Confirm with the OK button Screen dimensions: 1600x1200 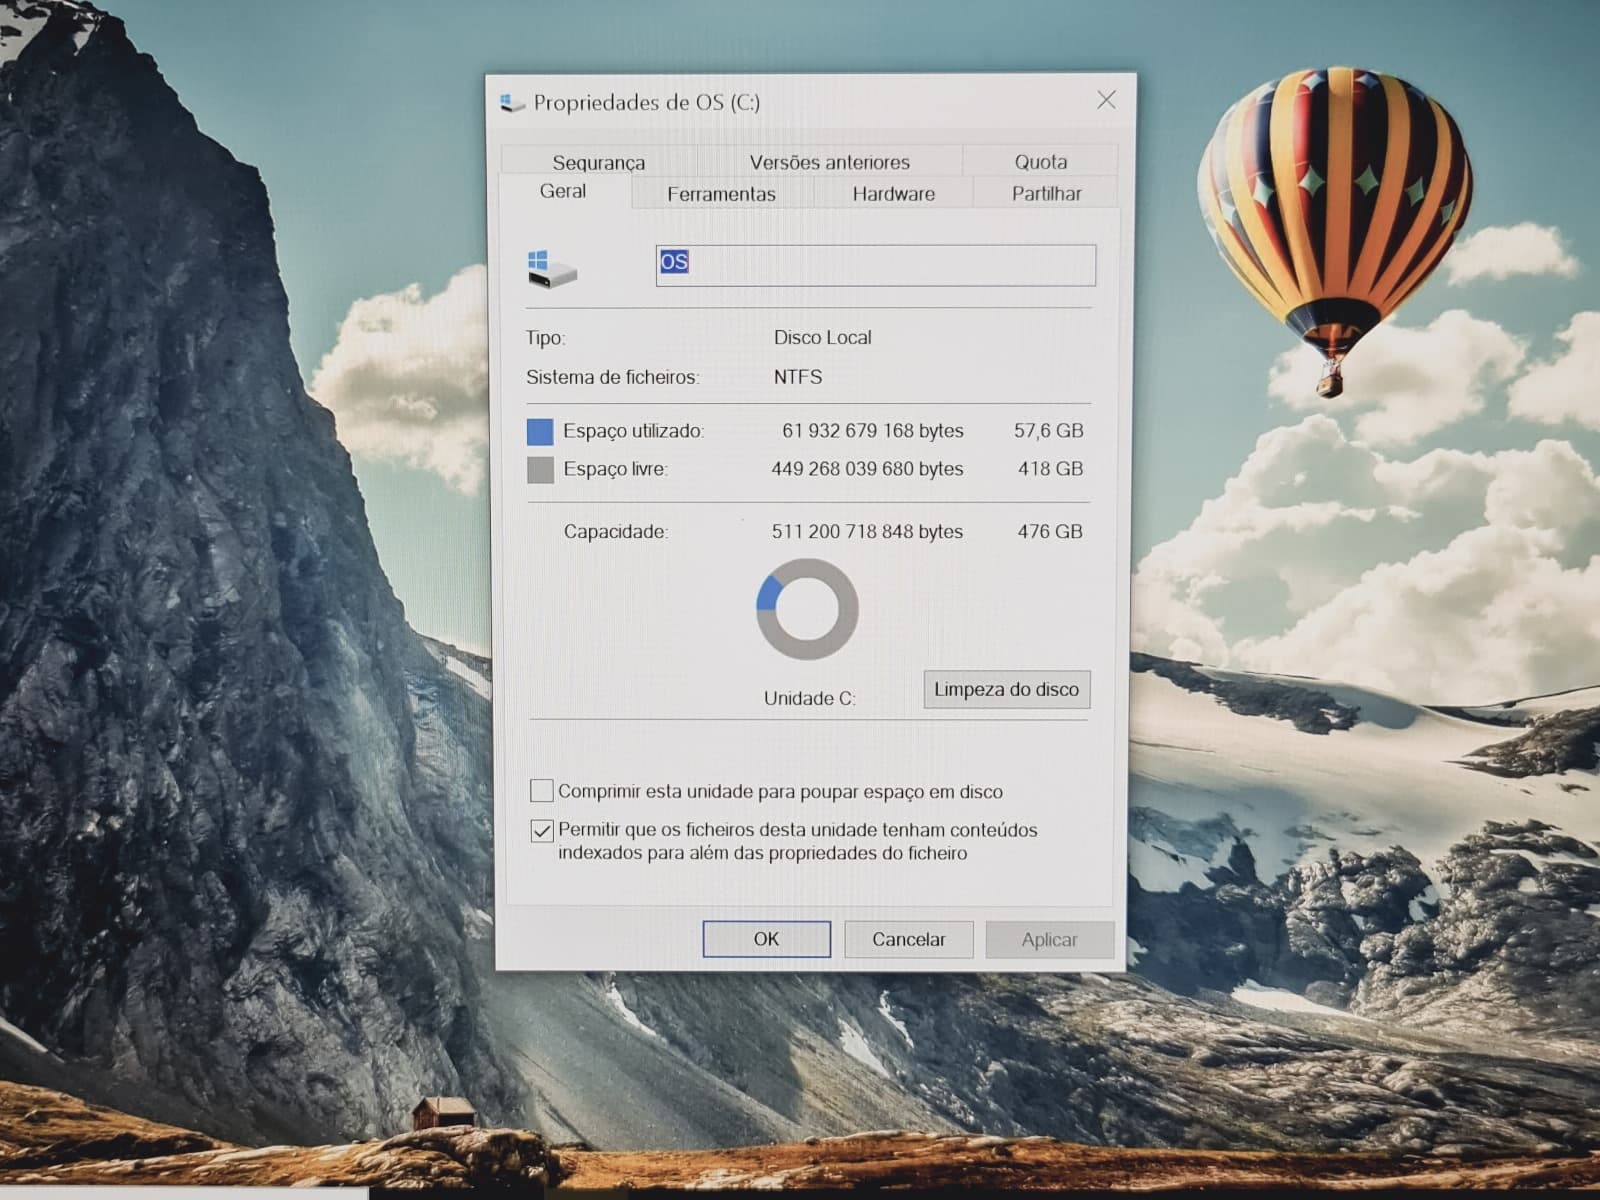pos(766,939)
